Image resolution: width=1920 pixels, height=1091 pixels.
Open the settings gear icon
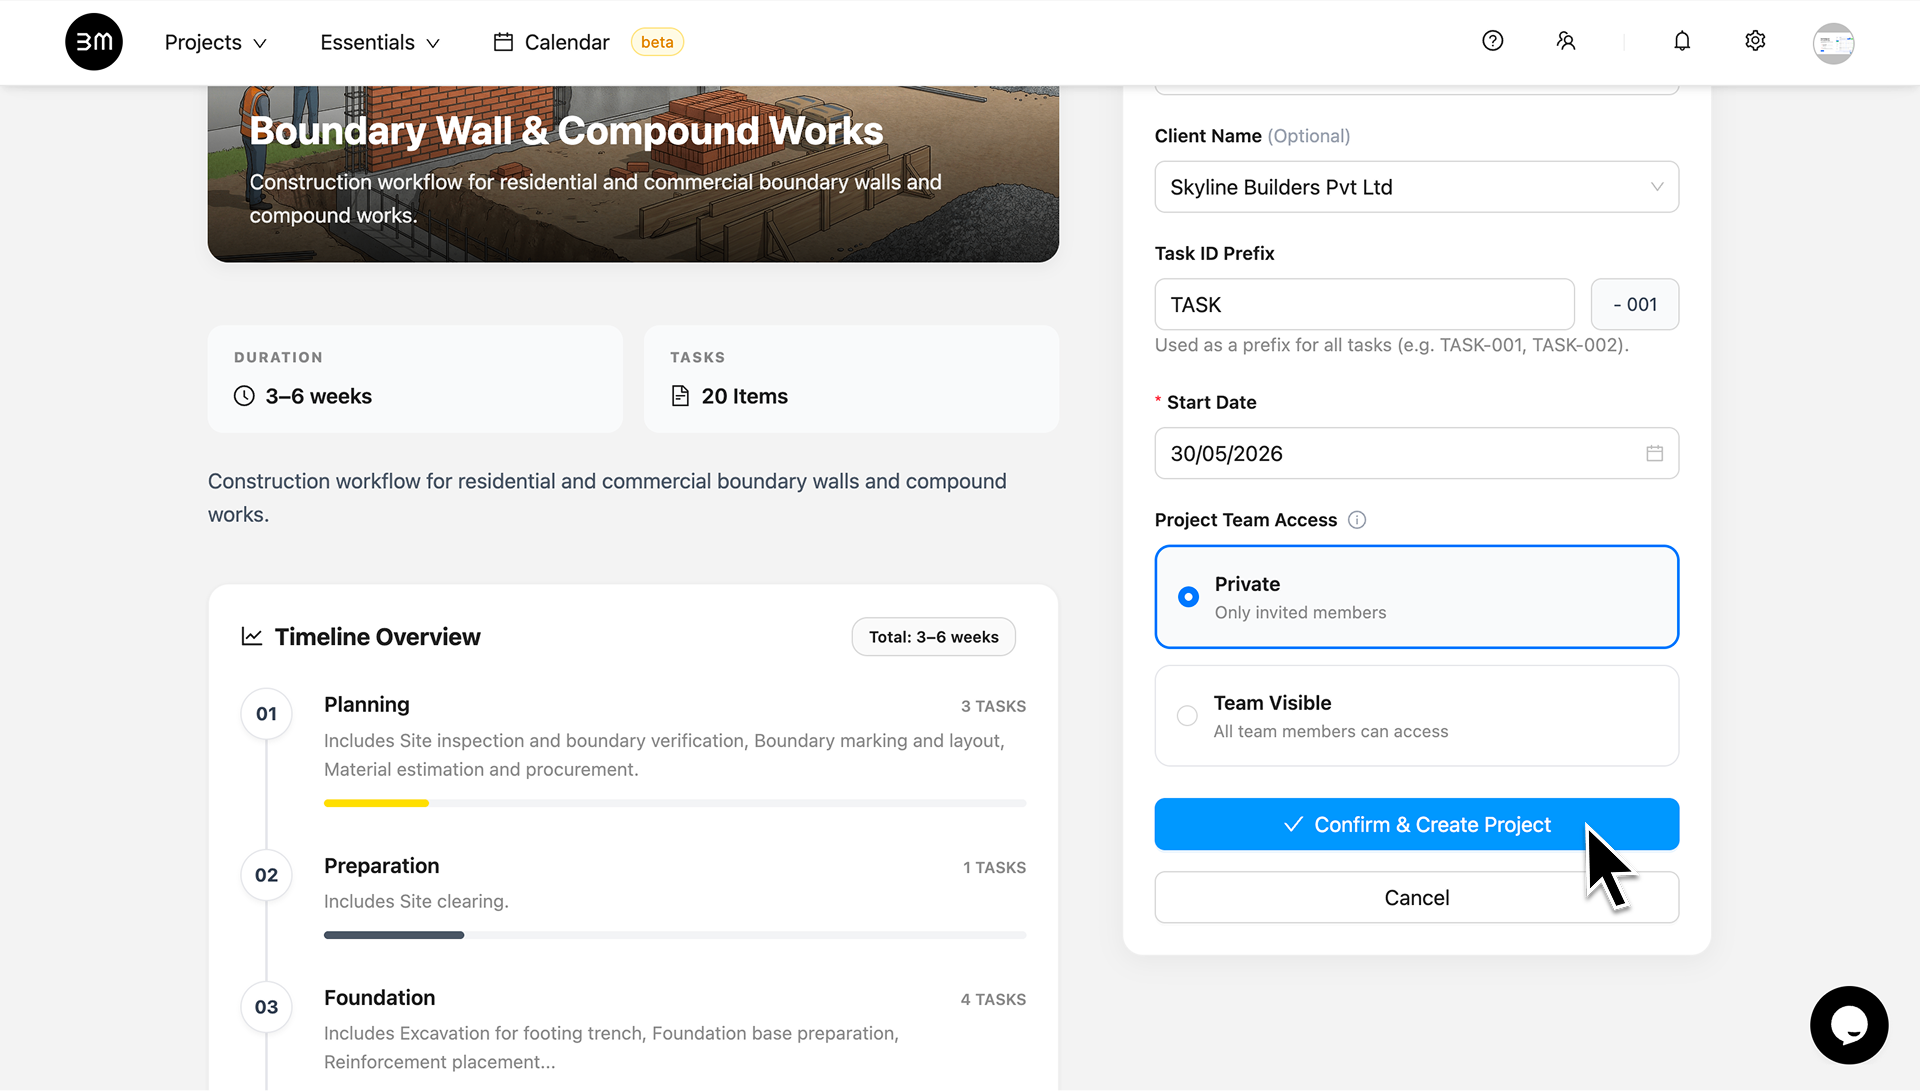[x=1755, y=41]
